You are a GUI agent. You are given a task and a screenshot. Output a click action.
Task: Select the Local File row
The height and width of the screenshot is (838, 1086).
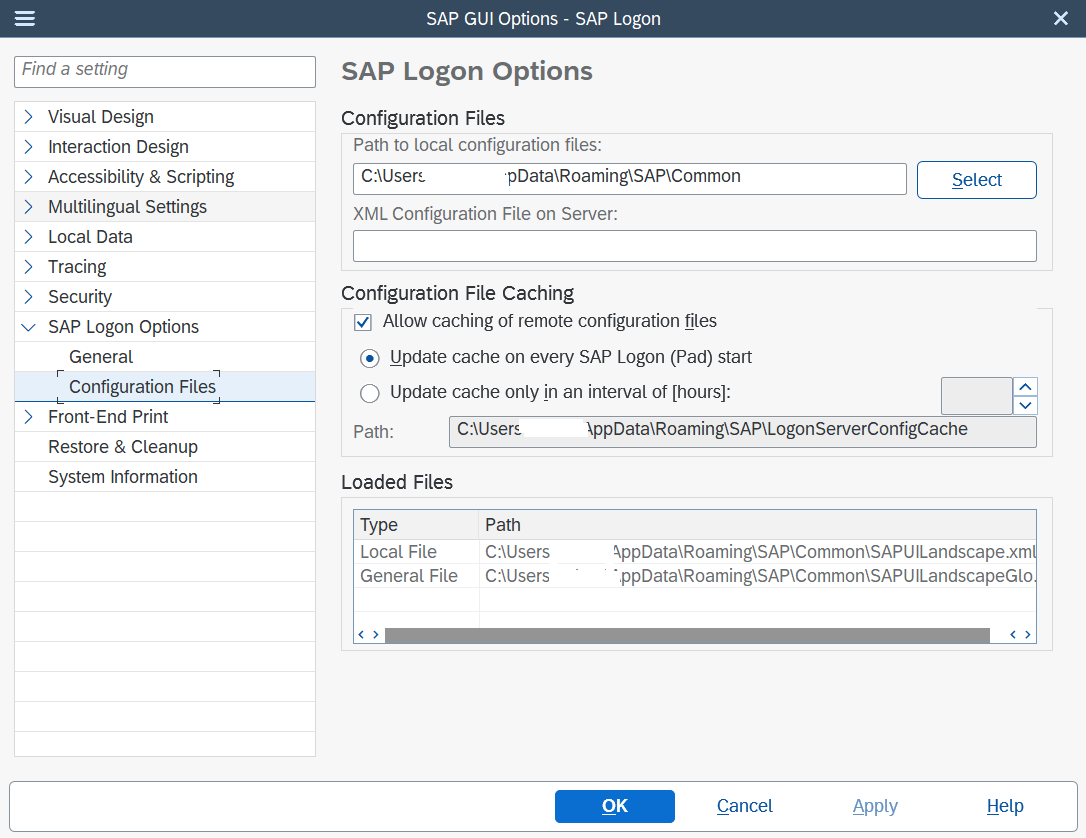click(x=695, y=552)
